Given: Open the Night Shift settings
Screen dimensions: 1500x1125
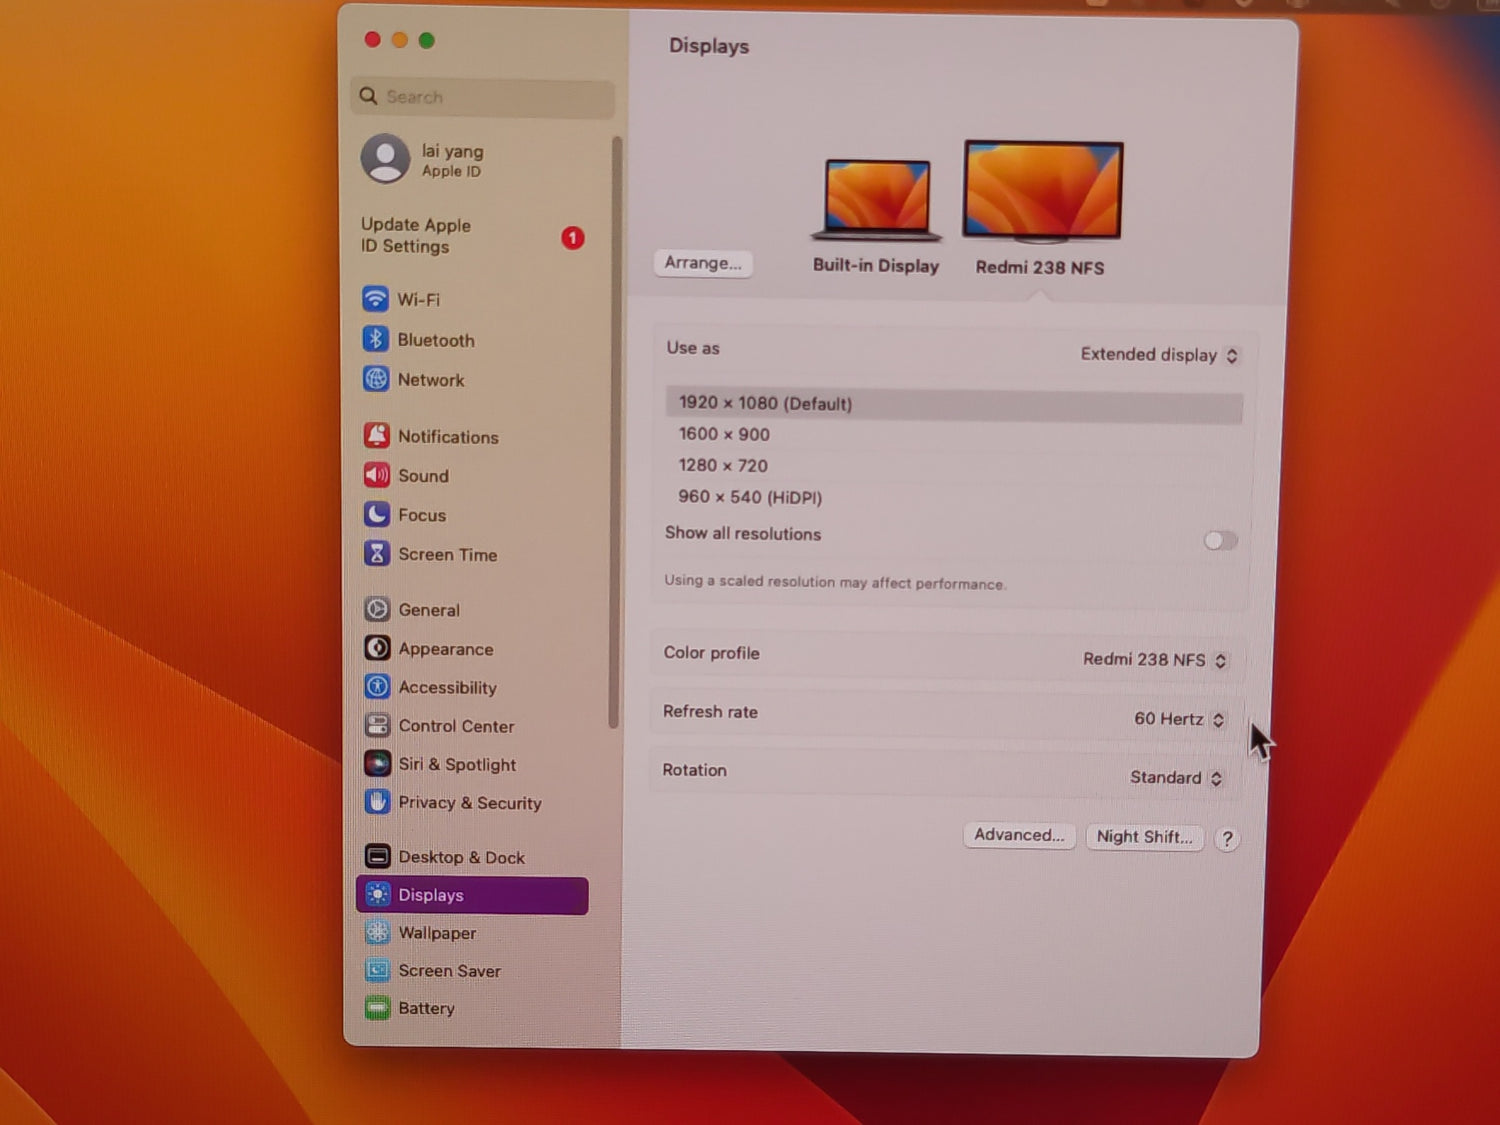Looking at the screenshot, I should point(1144,837).
